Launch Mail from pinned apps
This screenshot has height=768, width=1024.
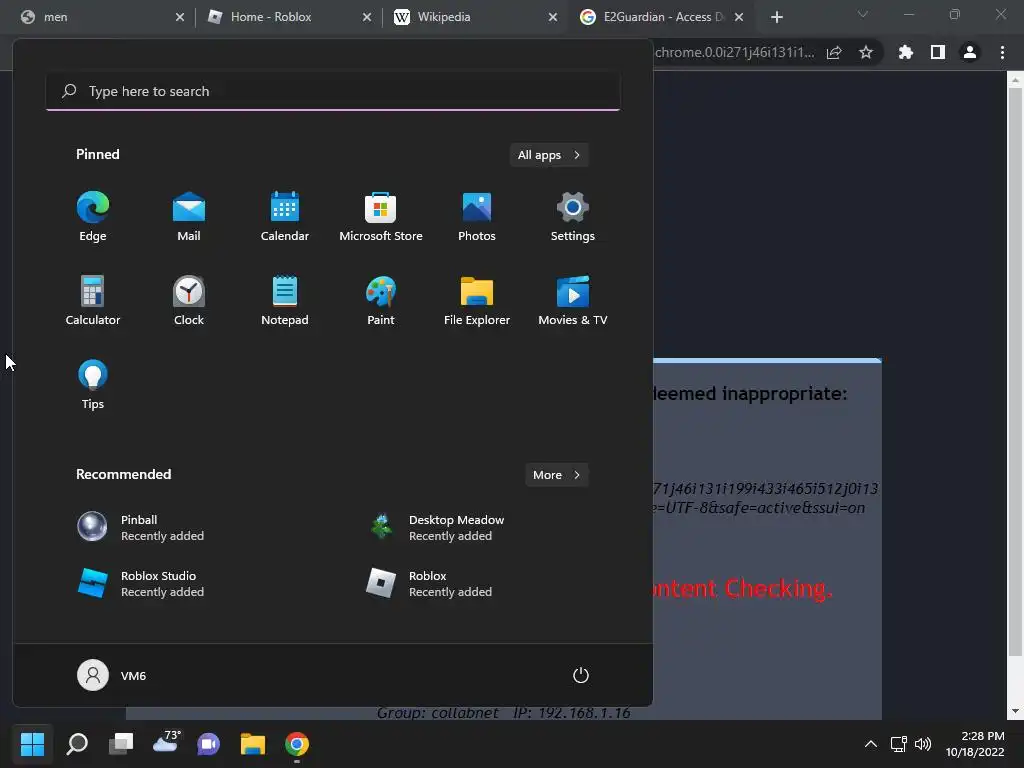189,217
